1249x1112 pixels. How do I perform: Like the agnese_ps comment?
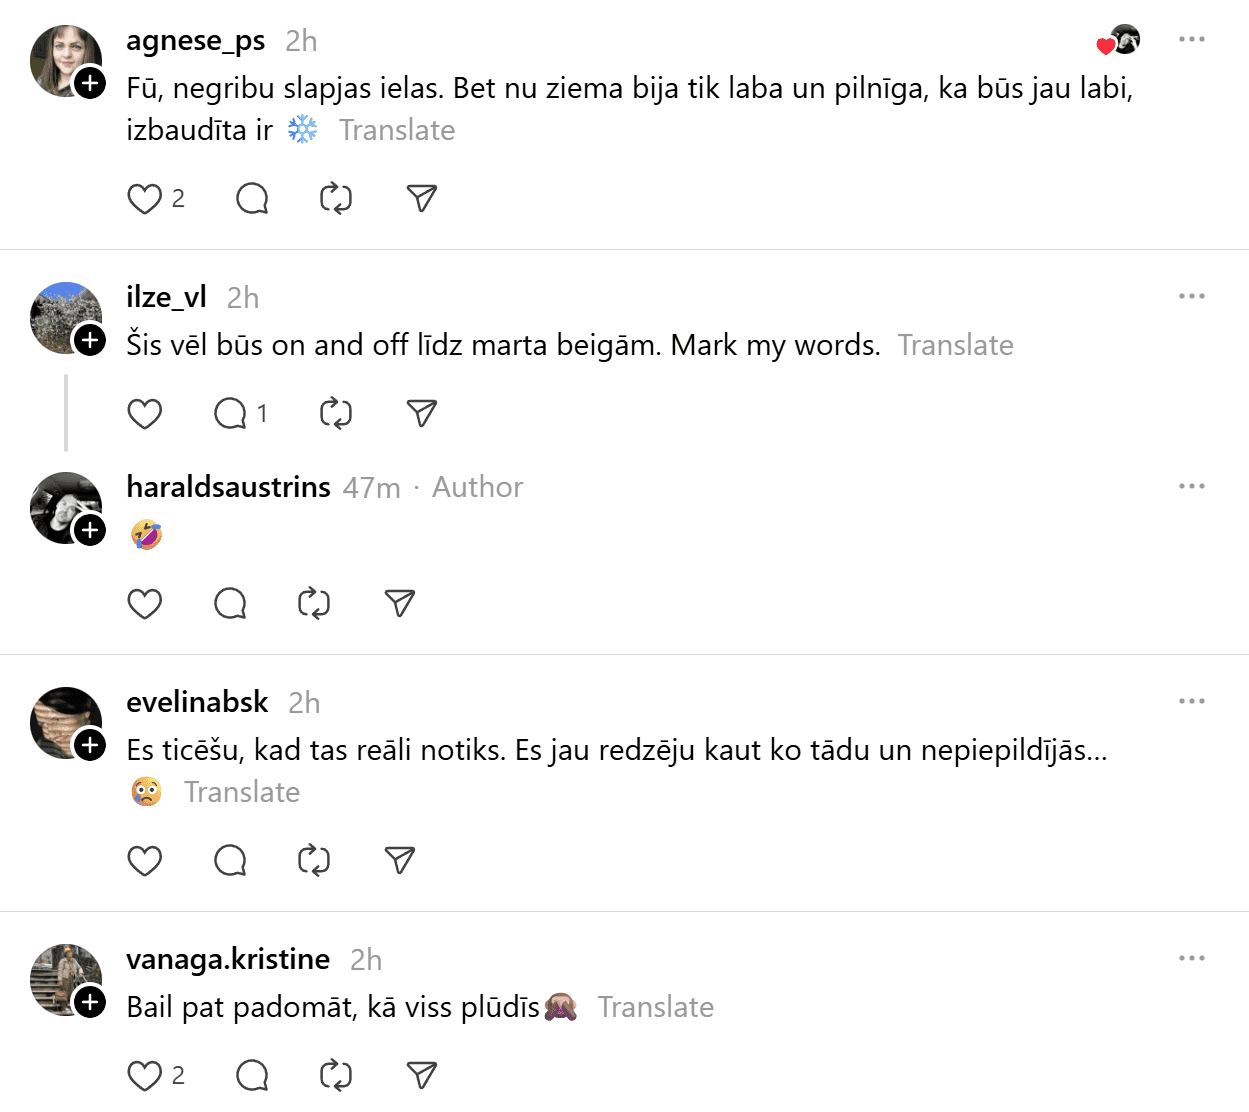[x=145, y=199]
